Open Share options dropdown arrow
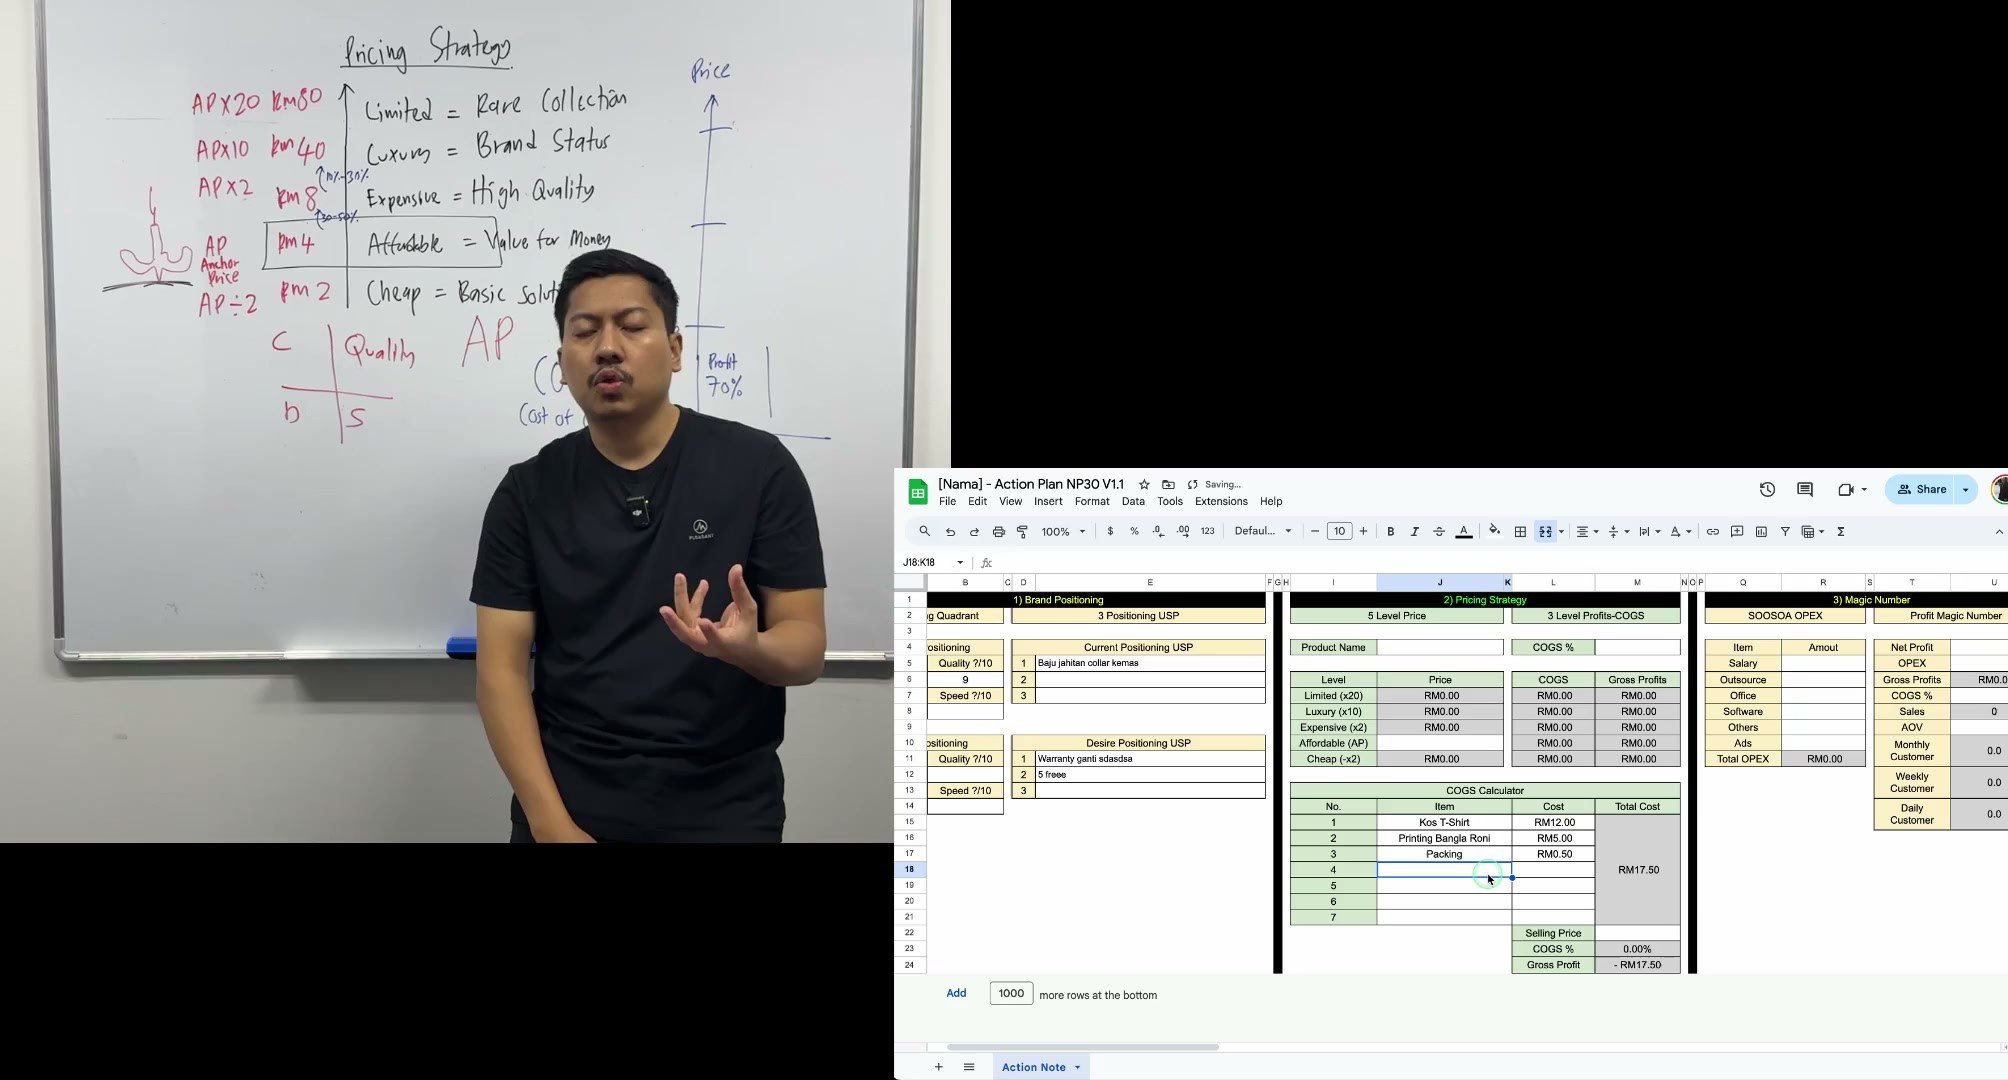2008x1080 pixels. coord(1966,490)
